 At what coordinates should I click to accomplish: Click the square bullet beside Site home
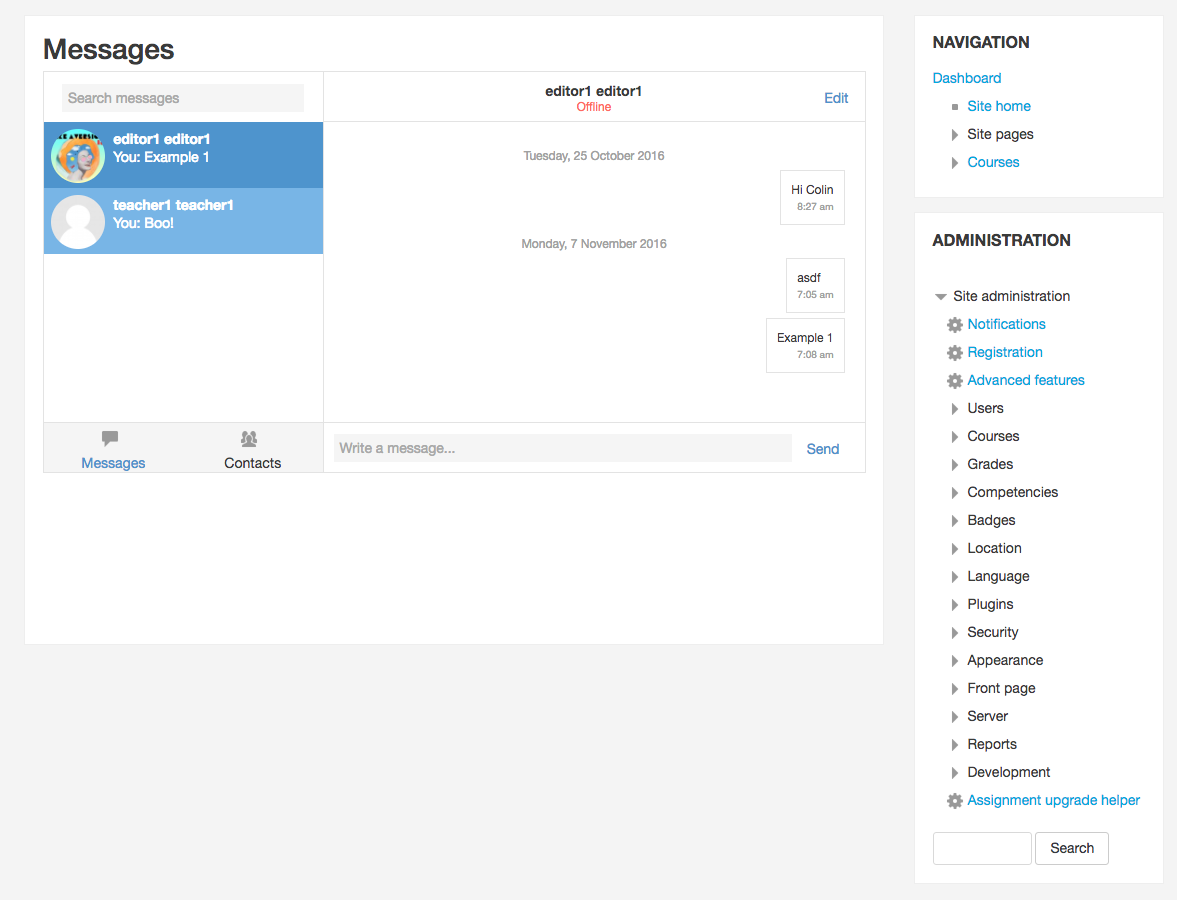(955, 107)
